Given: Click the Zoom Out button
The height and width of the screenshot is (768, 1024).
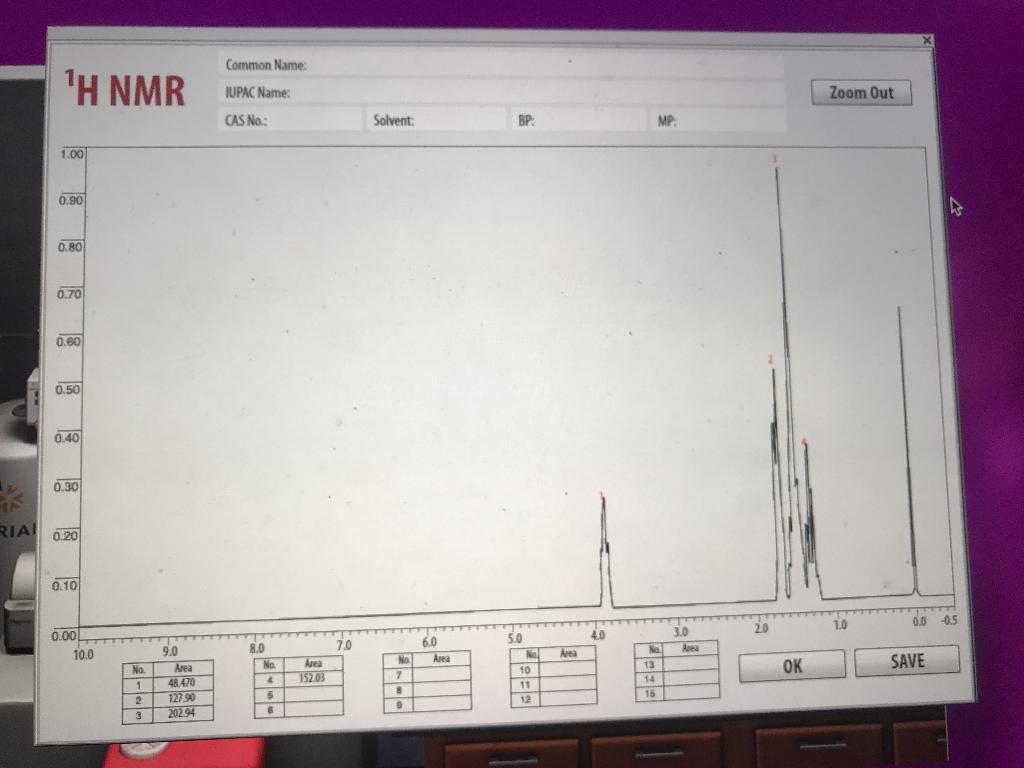Looking at the screenshot, I should (861, 92).
